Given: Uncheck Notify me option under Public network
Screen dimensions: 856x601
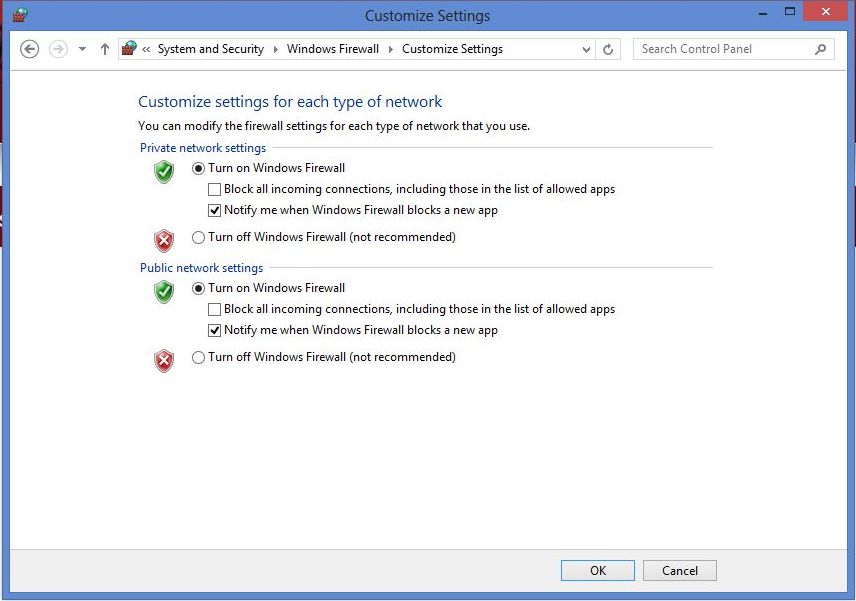Looking at the screenshot, I should coord(215,330).
